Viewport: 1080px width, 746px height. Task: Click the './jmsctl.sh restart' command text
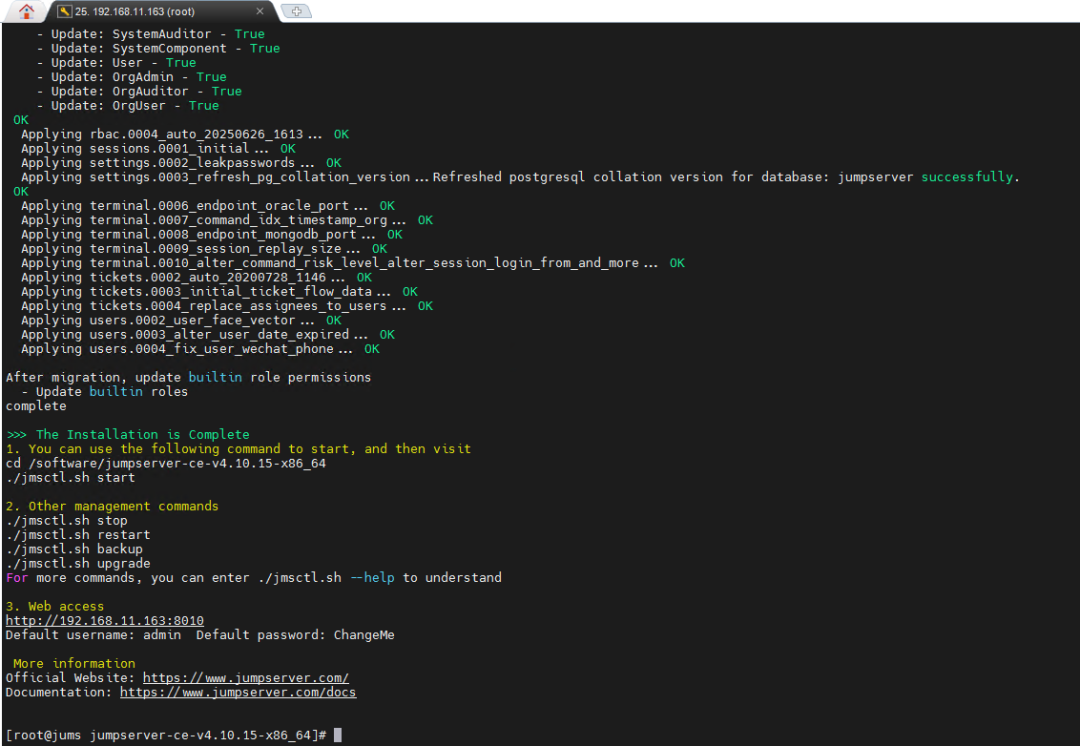(x=78, y=535)
